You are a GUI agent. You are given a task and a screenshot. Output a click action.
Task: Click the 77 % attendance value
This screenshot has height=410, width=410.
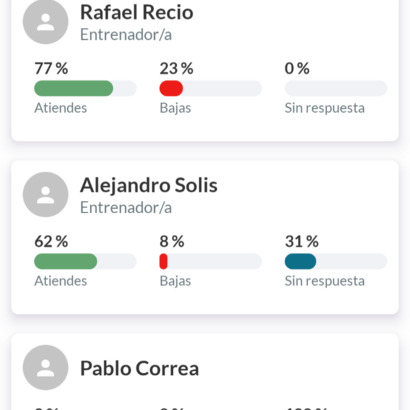click(51, 69)
